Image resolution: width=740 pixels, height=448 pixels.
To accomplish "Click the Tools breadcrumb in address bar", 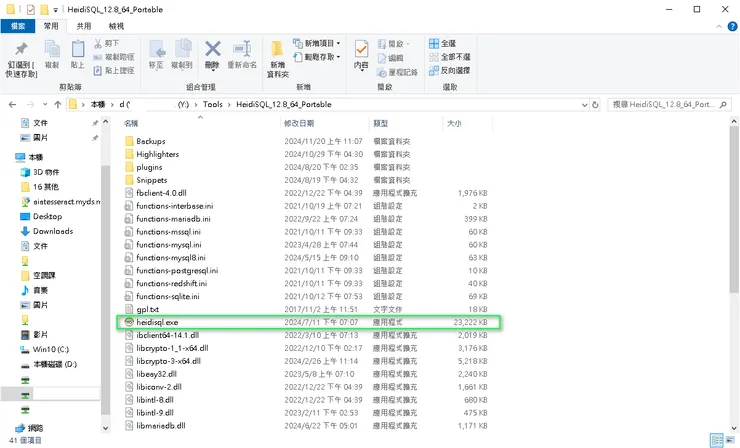I will (x=212, y=105).
